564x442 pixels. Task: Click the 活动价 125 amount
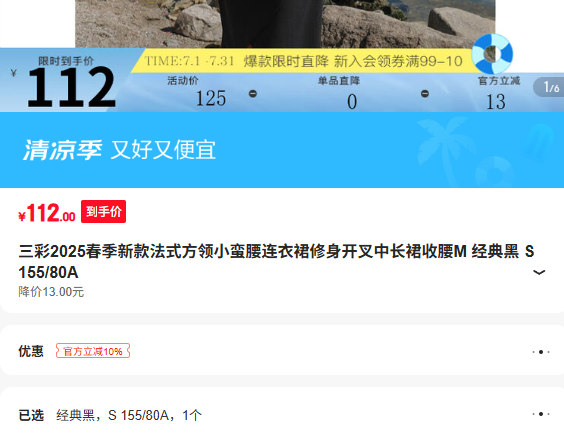pos(211,98)
